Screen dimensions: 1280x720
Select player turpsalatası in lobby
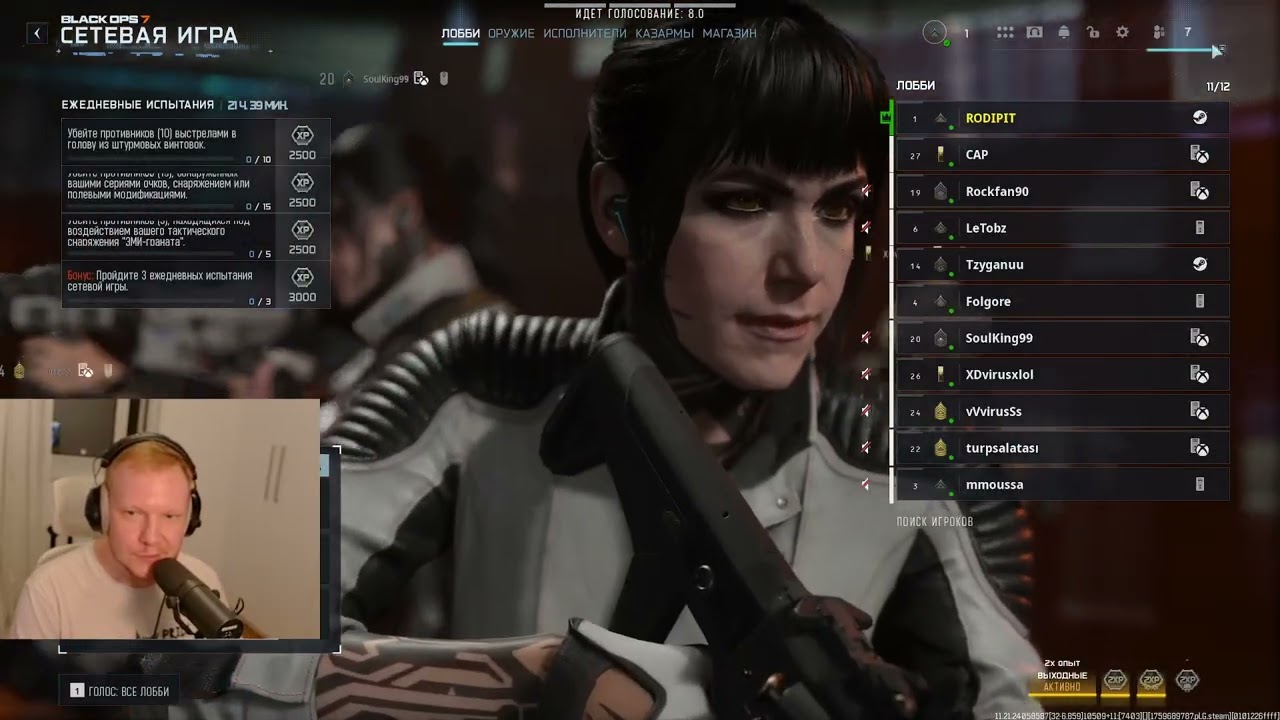point(1063,448)
